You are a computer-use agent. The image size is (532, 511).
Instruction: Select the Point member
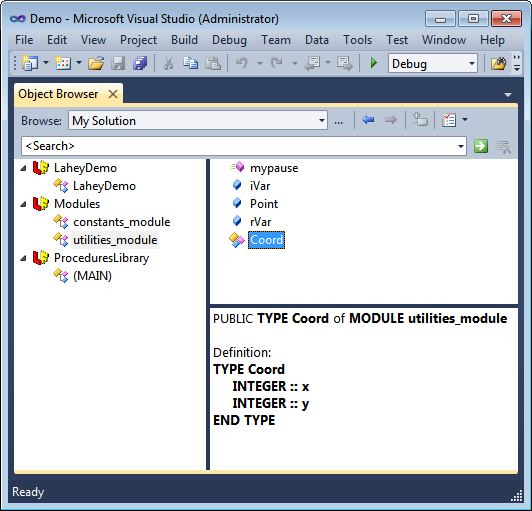point(264,204)
